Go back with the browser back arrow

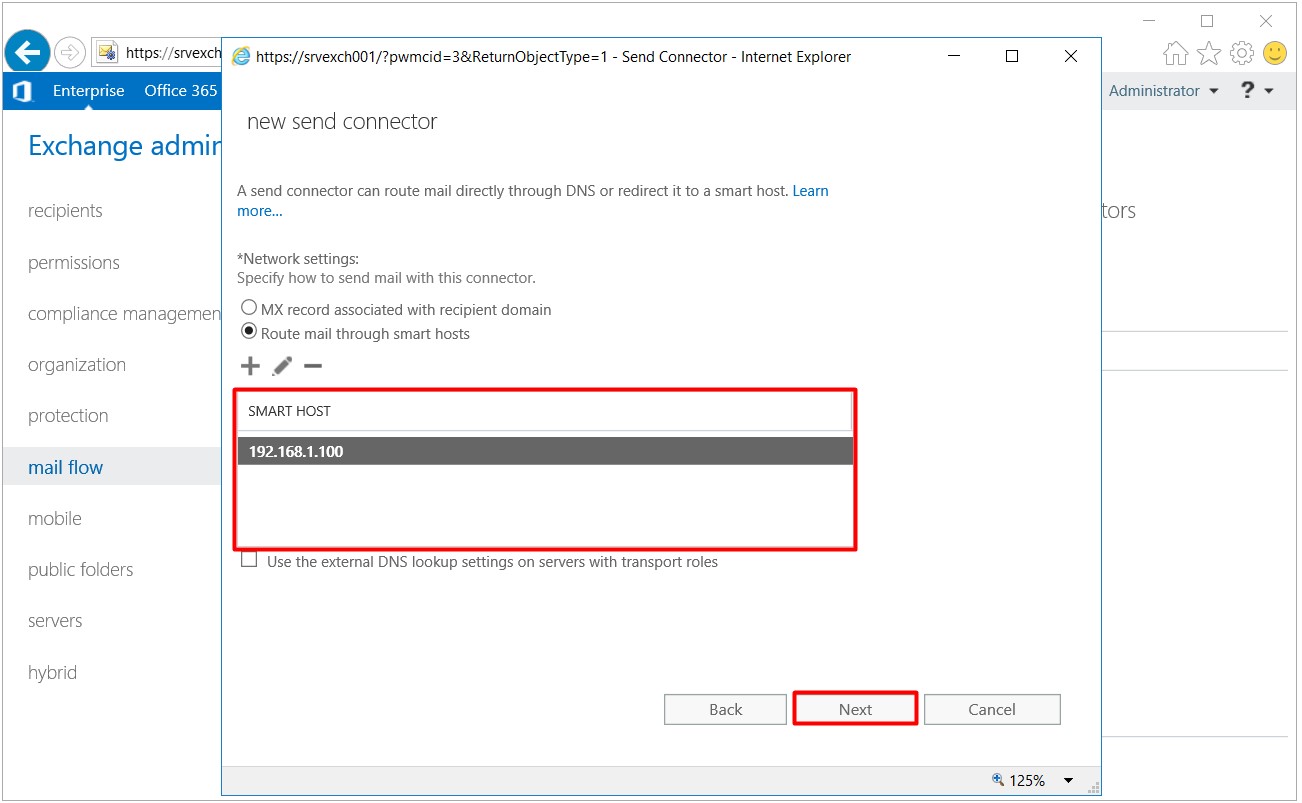pos(27,52)
